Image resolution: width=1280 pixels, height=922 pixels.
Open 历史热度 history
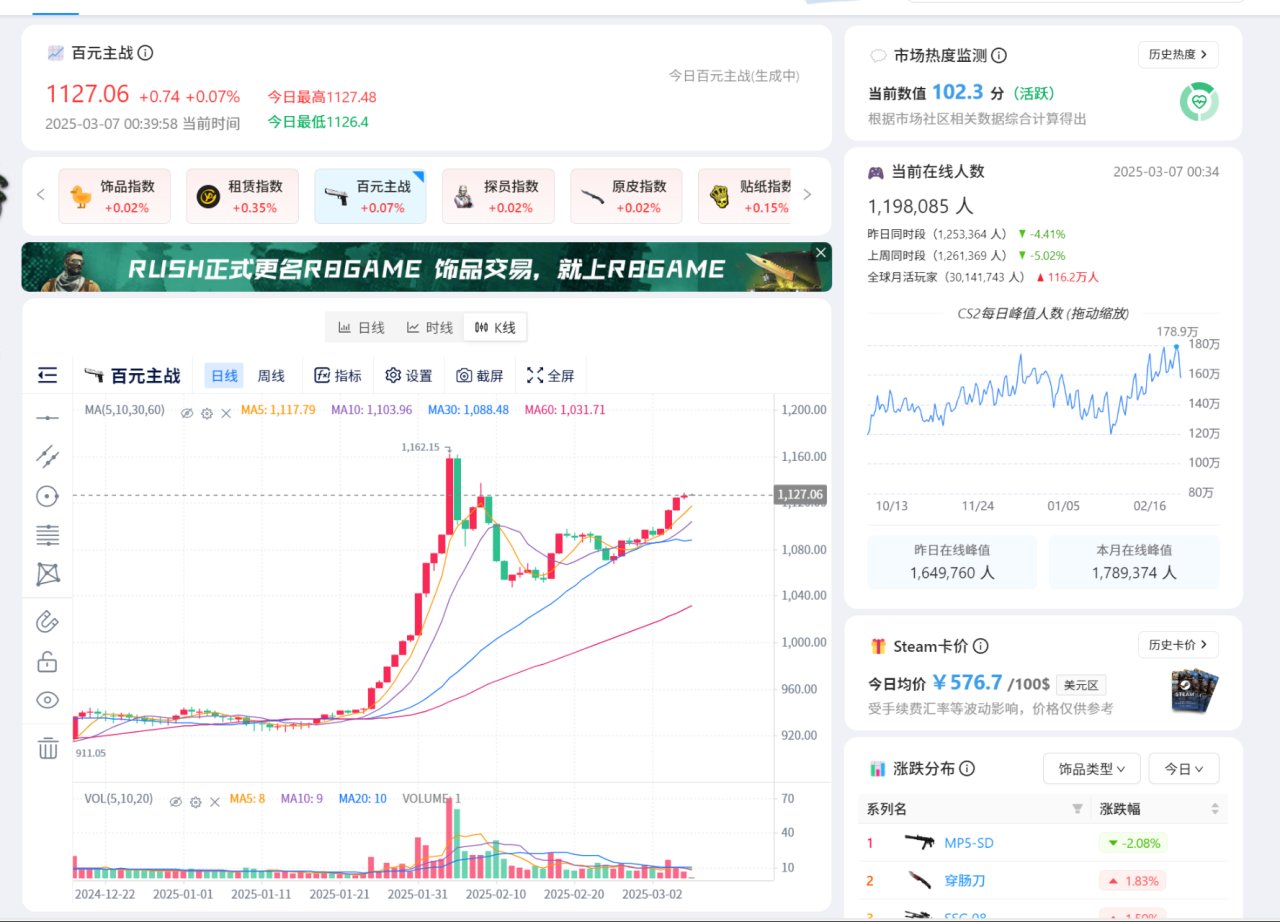tap(1178, 55)
